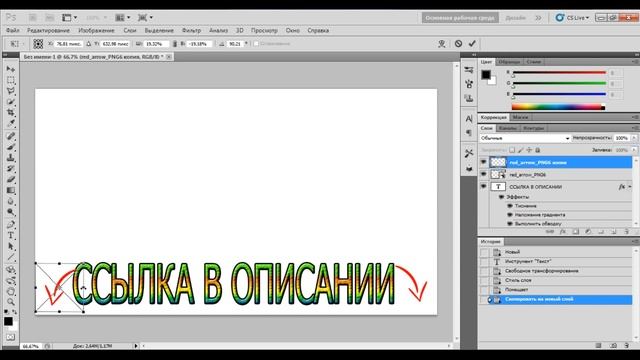The height and width of the screenshot is (360, 640).
Task: Open the Редактирование menu
Action: (x=48, y=30)
